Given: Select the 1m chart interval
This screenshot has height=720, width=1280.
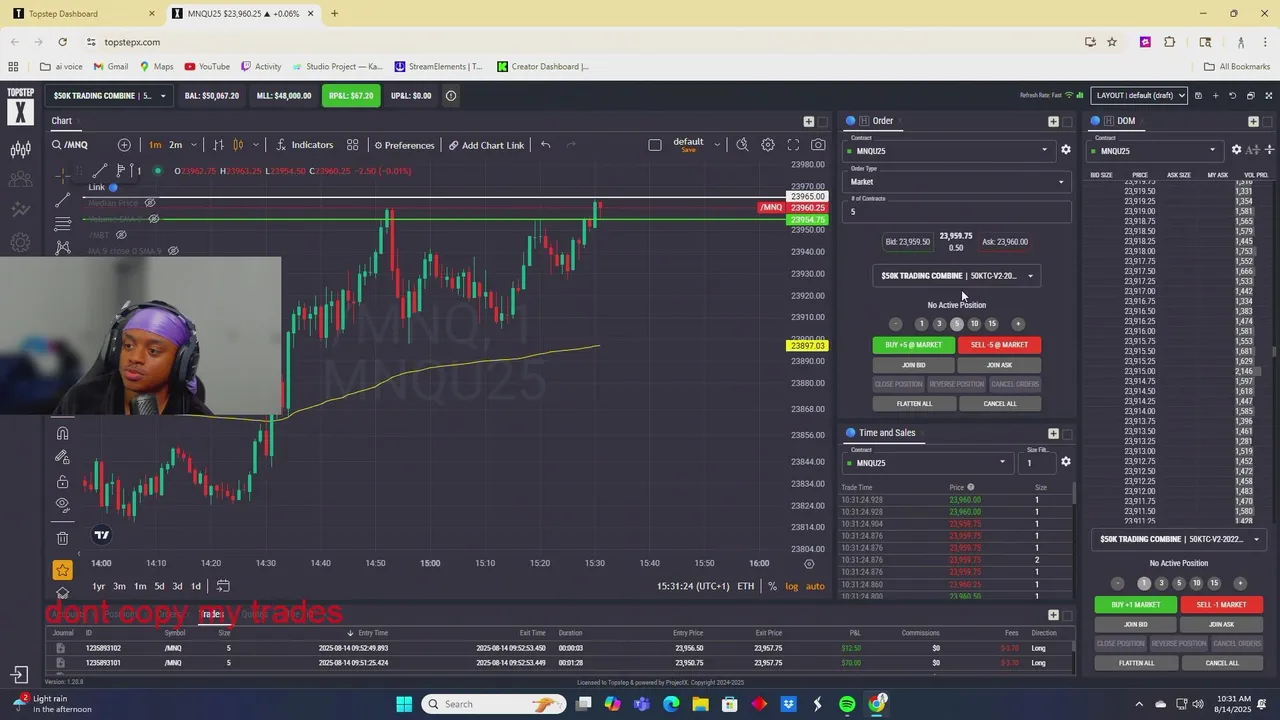Looking at the screenshot, I should pos(155,145).
